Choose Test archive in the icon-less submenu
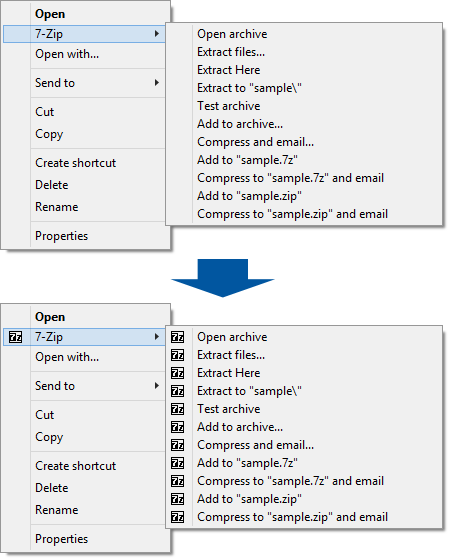This screenshot has width=450, height=560. click(229, 106)
